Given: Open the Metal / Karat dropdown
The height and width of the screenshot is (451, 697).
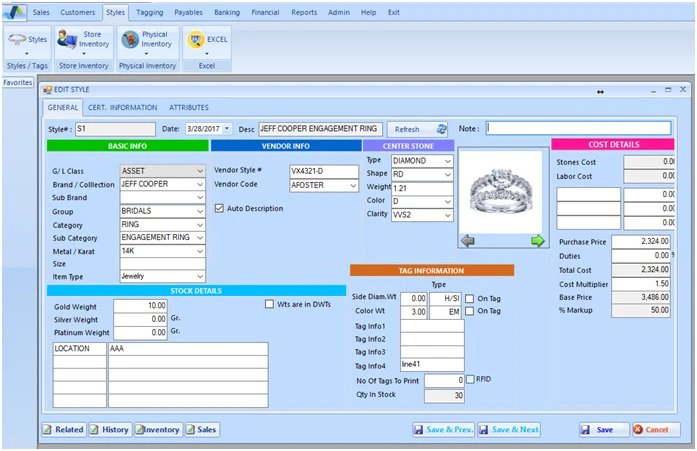Looking at the screenshot, I should tap(200, 251).
